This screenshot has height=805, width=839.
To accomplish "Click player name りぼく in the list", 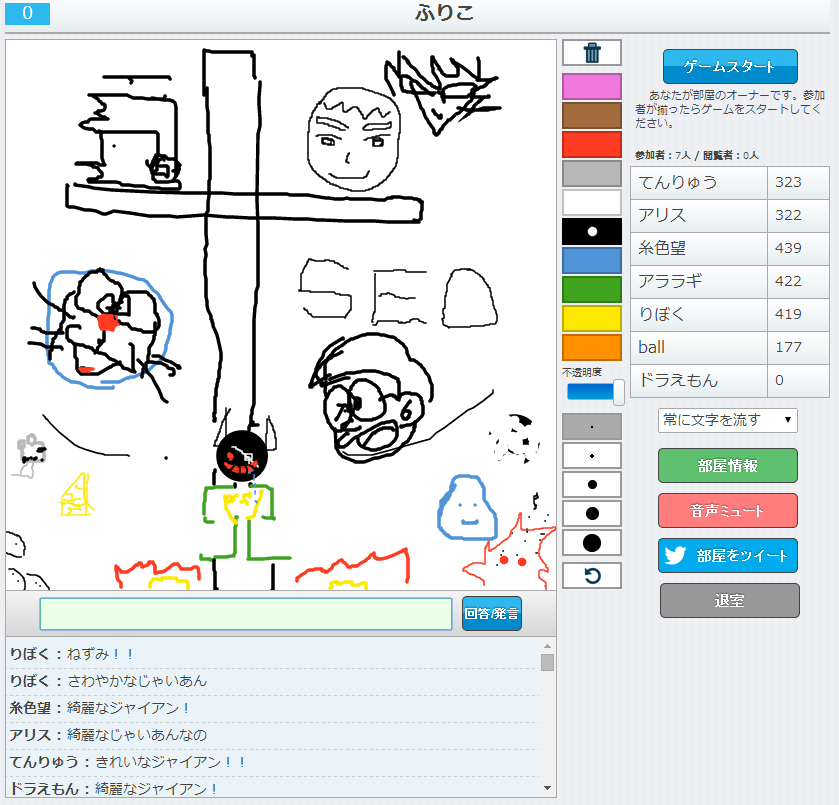I will coord(661,314).
